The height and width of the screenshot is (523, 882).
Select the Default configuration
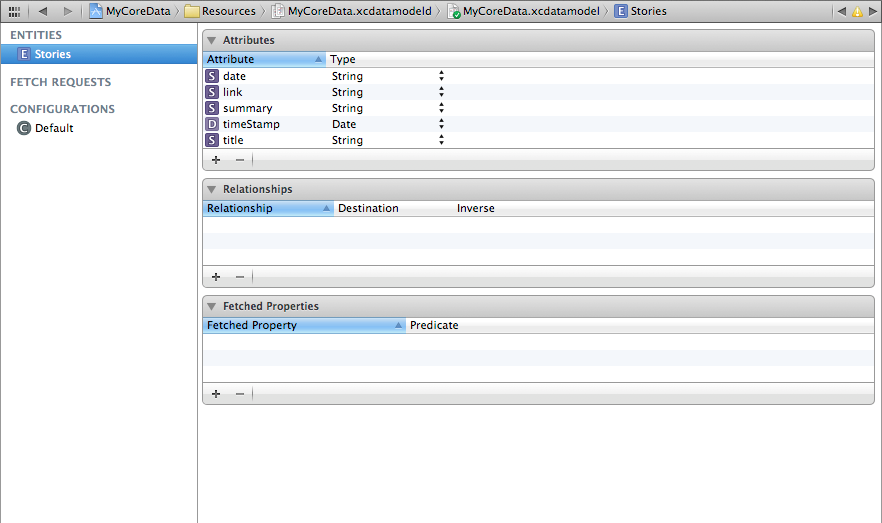(53, 128)
